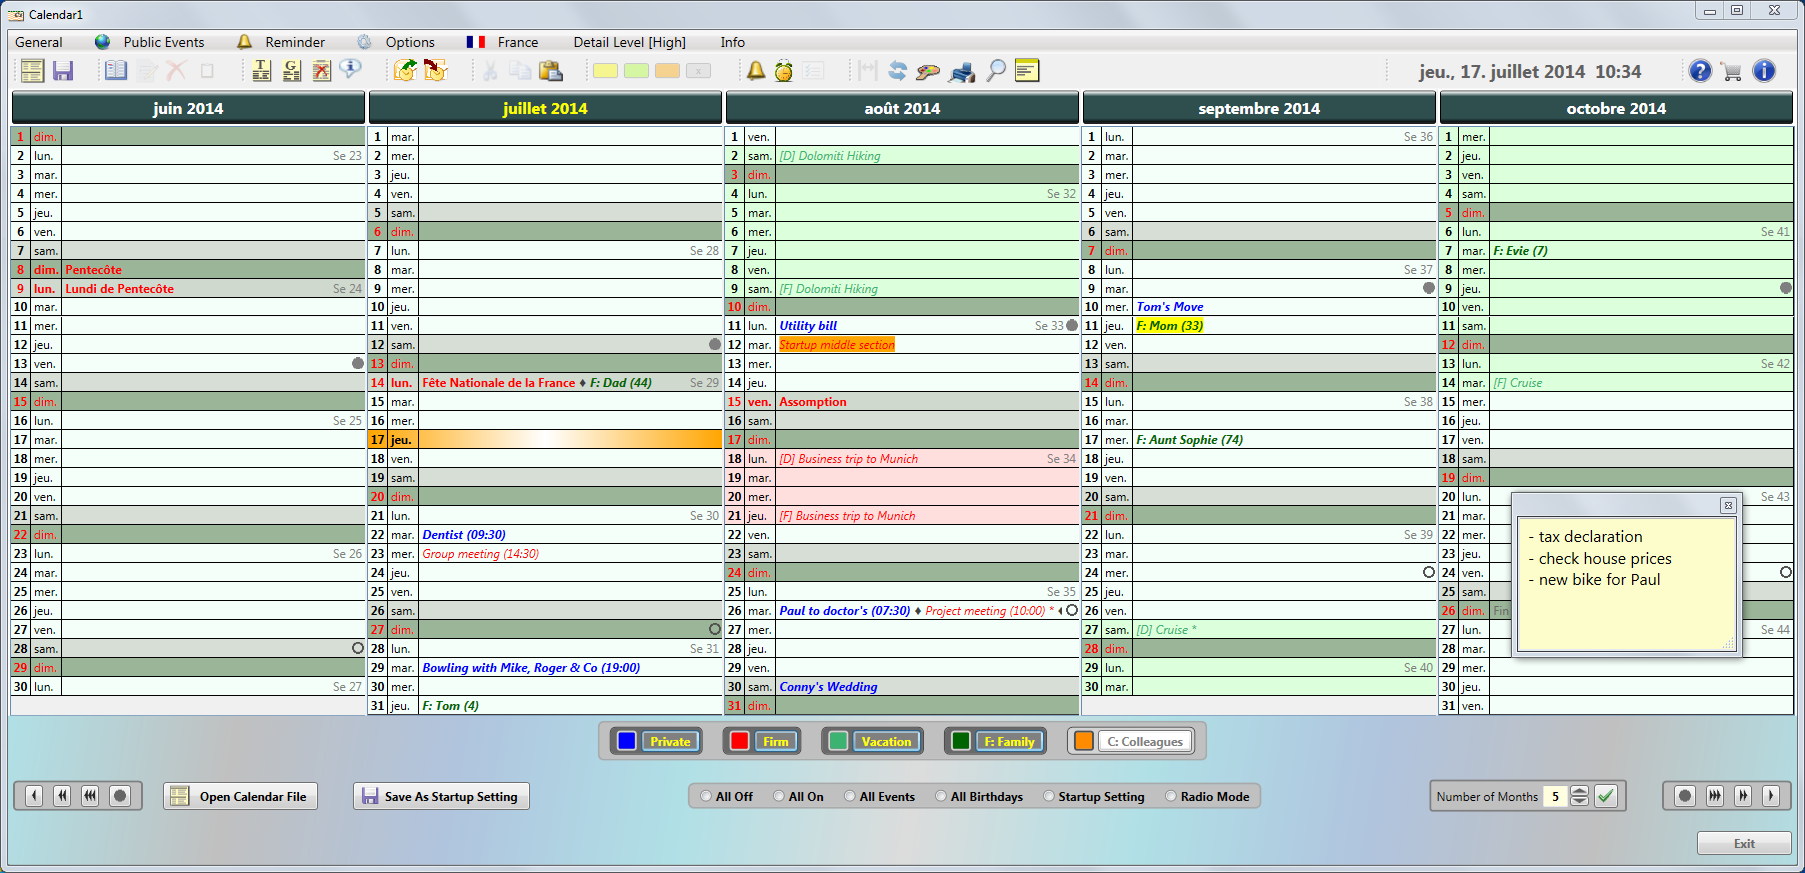Click the blue info circle icon
1805x873 pixels.
pos(1764,71)
